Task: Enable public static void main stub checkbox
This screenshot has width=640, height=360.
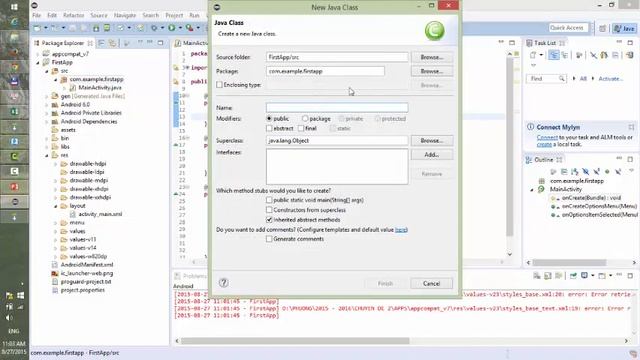Action: click(x=269, y=200)
